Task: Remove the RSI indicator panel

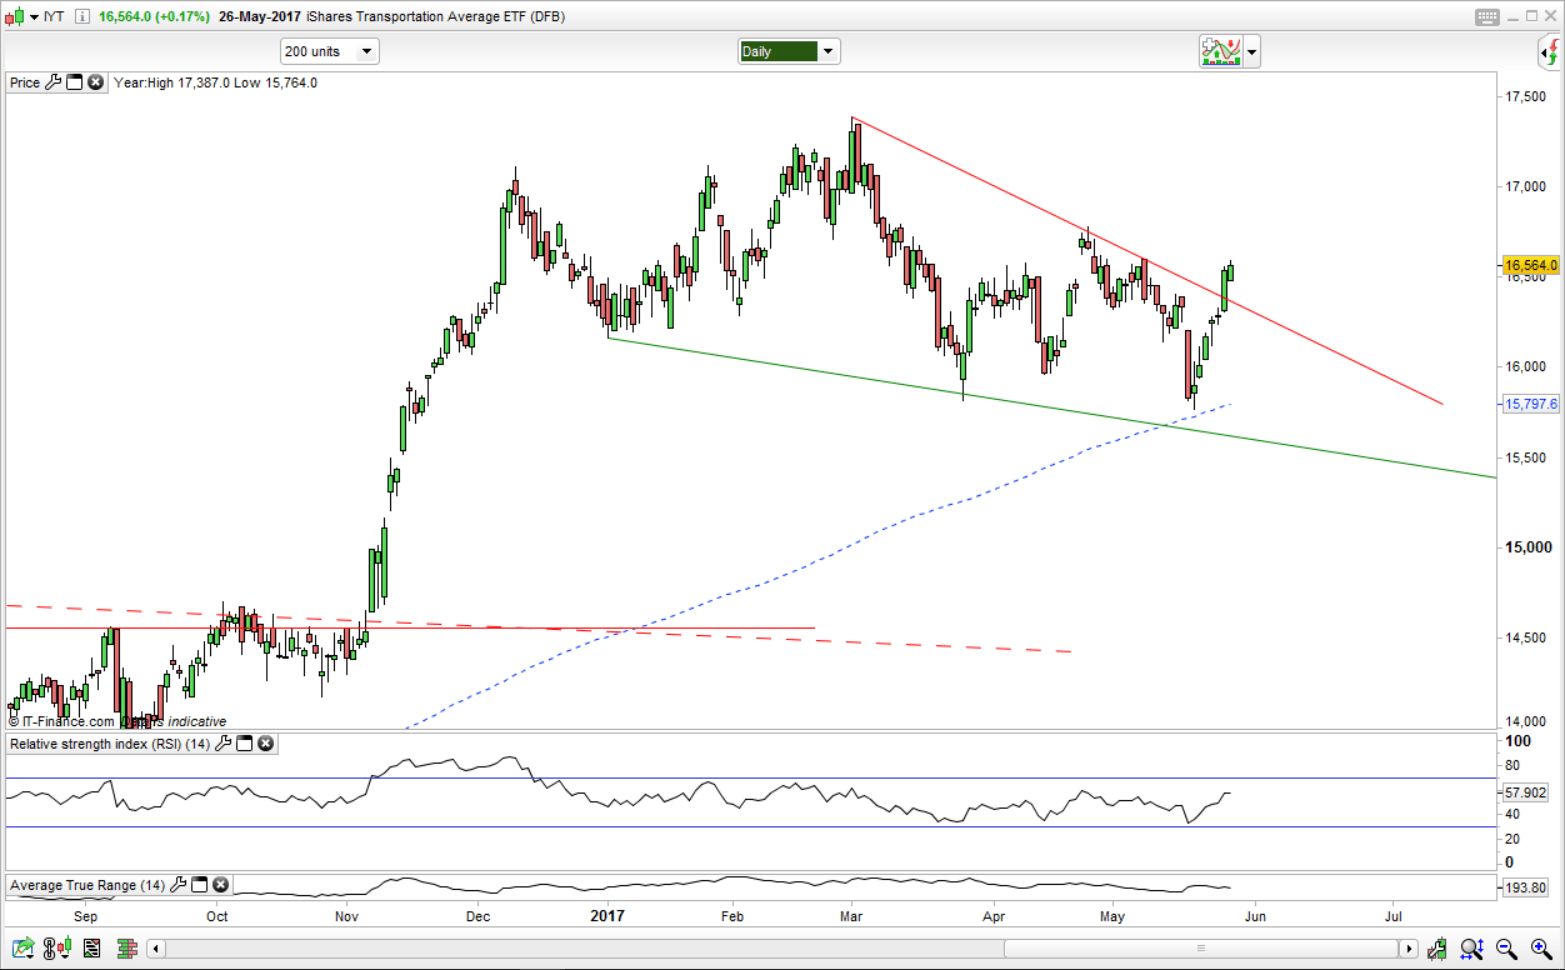Action: tap(266, 743)
